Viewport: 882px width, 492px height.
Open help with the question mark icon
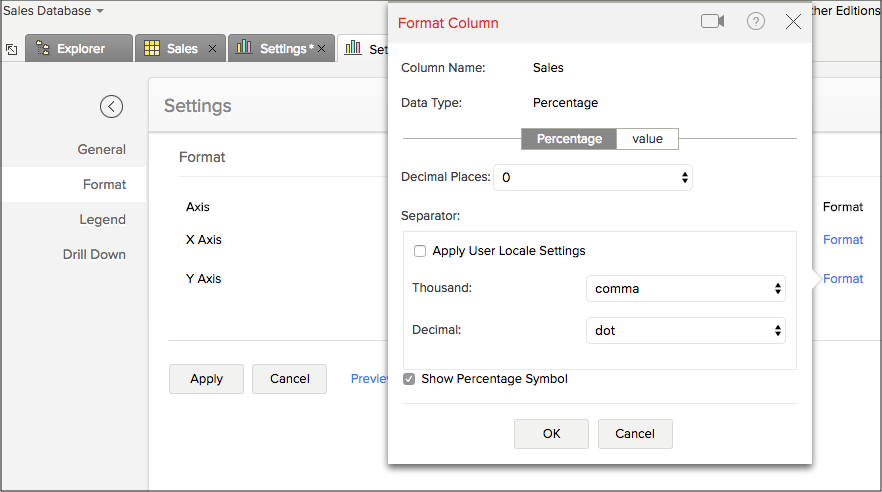tap(756, 22)
